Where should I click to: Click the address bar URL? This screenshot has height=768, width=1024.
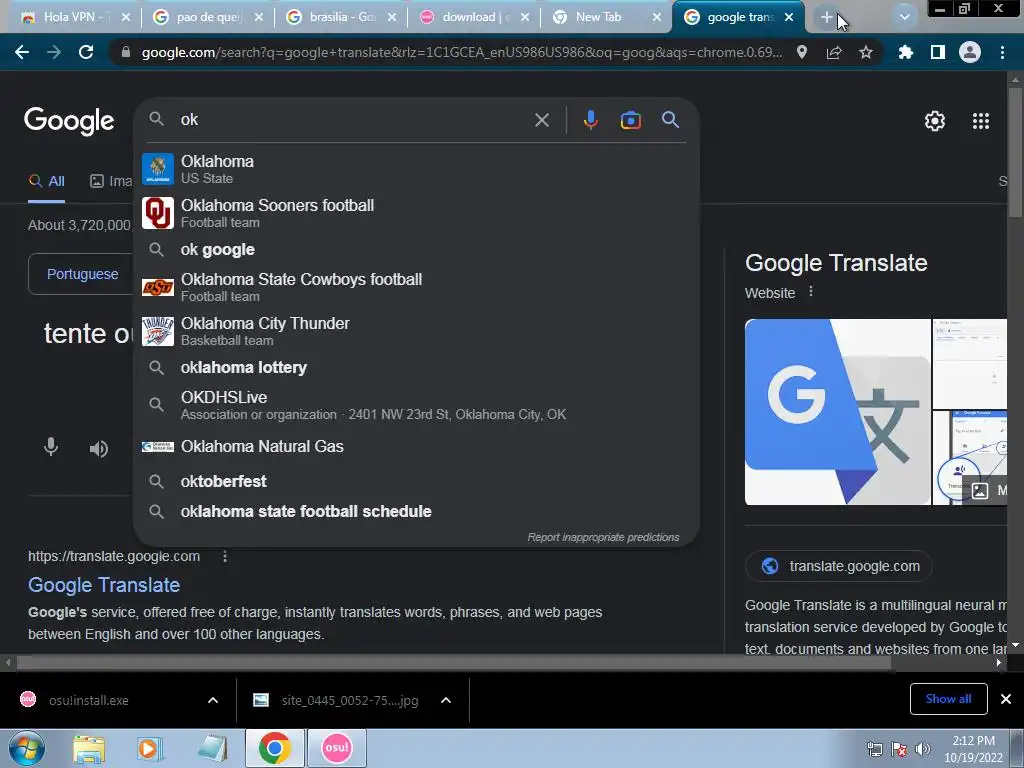point(461,52)
